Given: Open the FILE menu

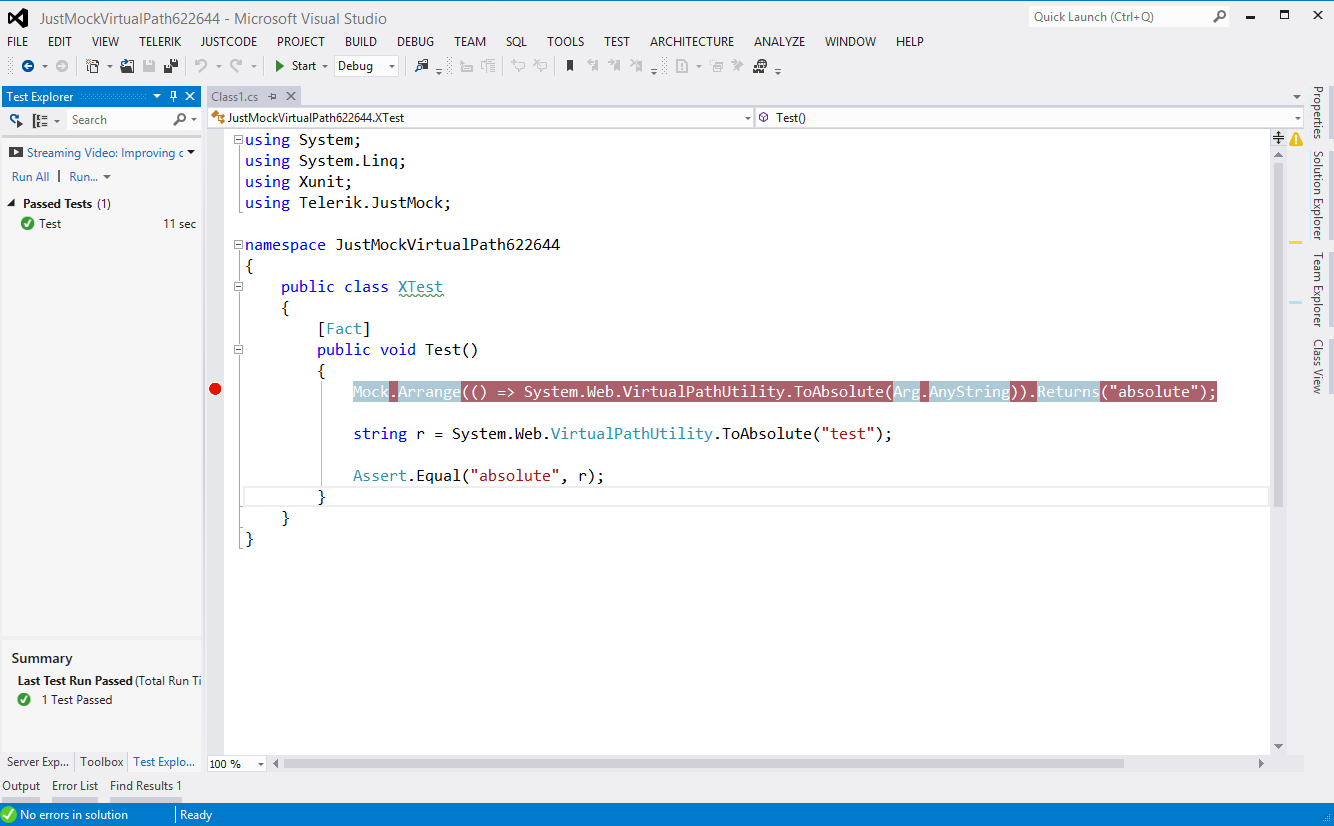Looking at the screenshot, I should pos(18,41).
